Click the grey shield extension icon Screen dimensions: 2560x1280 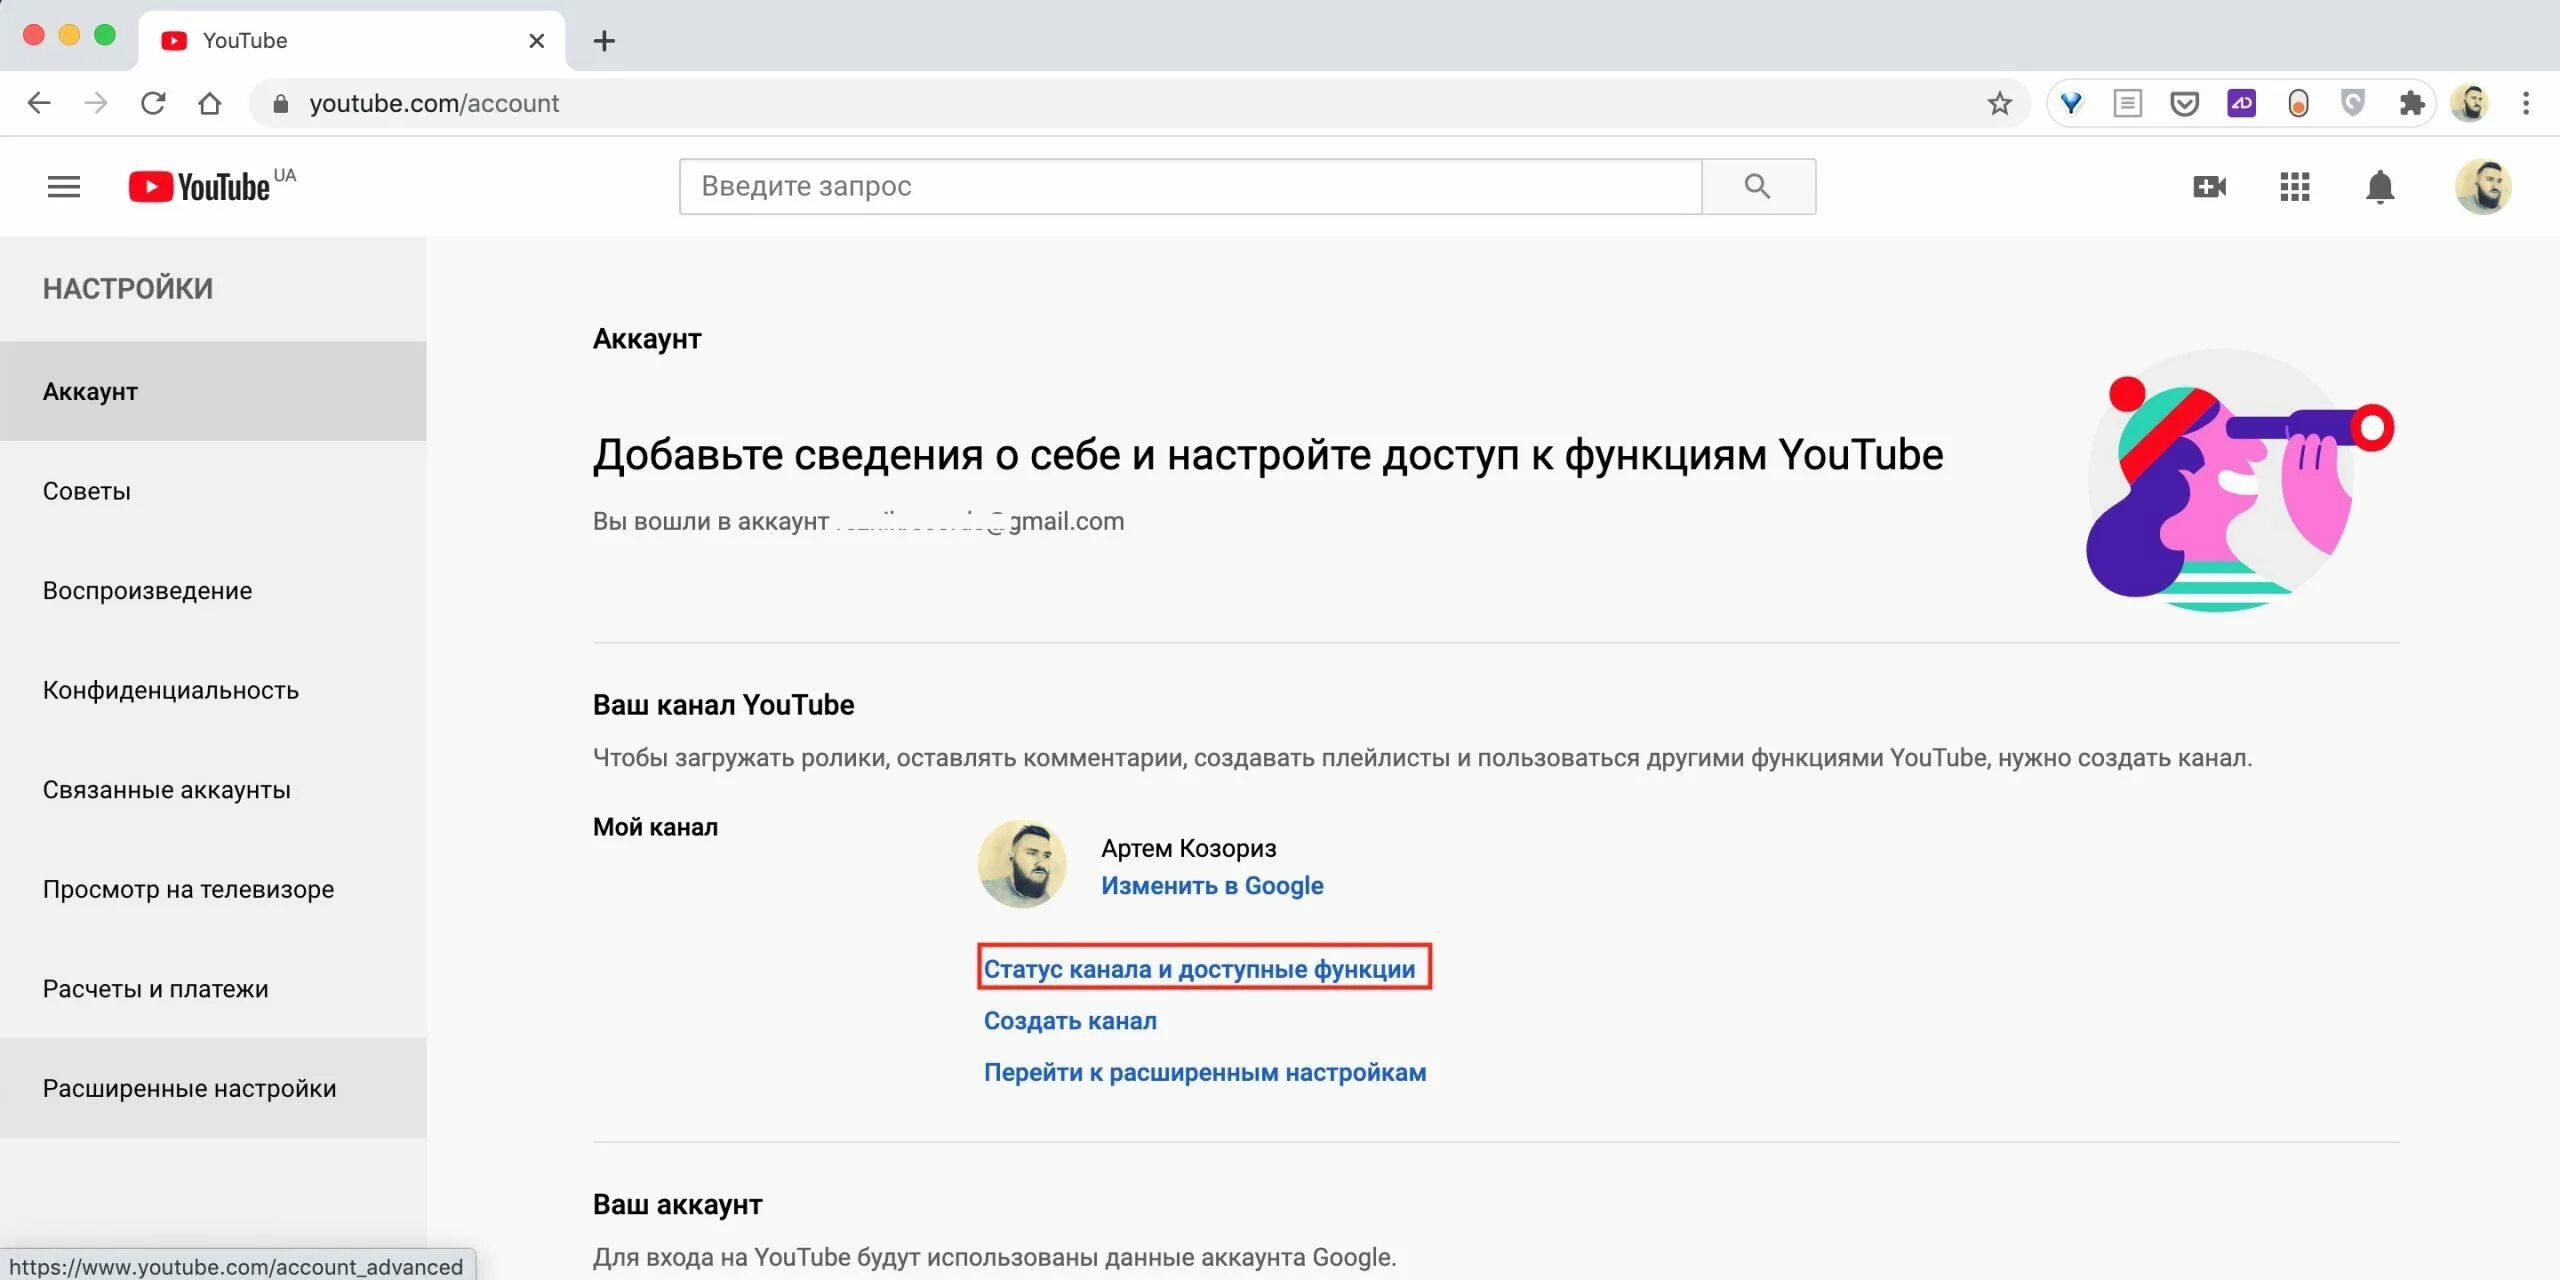[2354, 103]
